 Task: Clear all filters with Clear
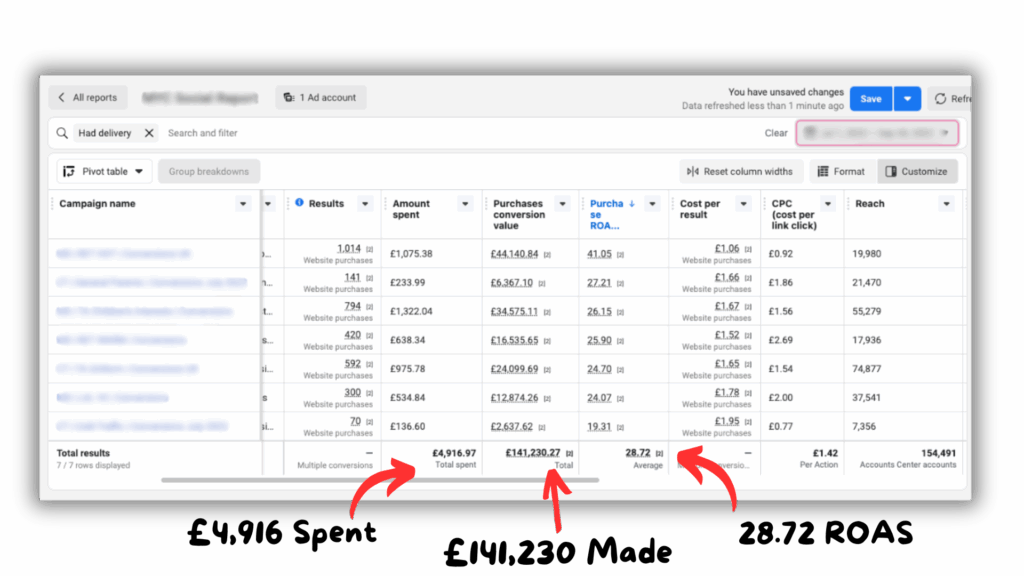[x=776, y=133]
